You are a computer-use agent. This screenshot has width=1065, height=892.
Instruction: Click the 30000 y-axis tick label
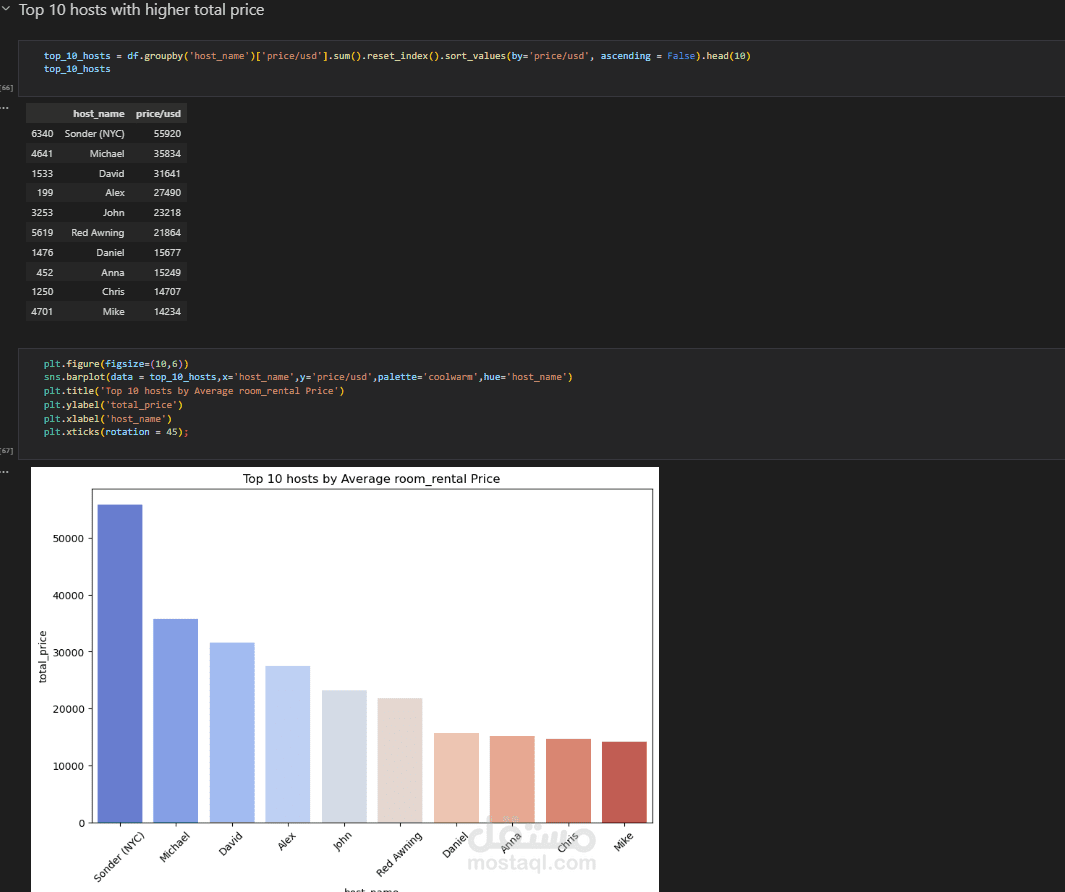tap(69, 652)
